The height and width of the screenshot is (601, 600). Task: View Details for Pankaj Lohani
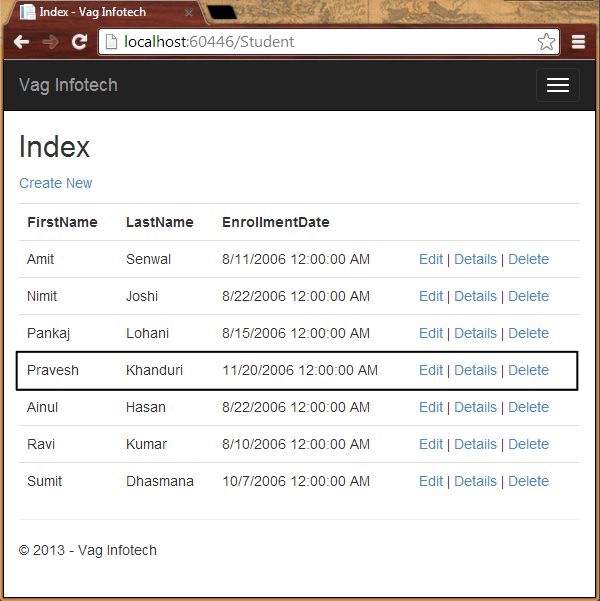475,333
